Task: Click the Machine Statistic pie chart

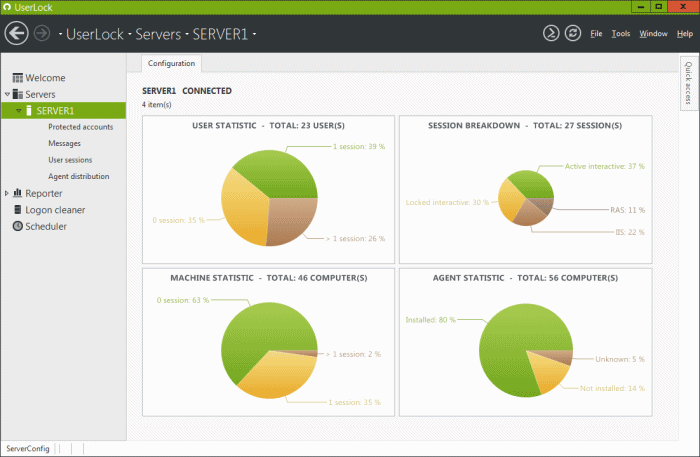Action: tap(269, 350)
